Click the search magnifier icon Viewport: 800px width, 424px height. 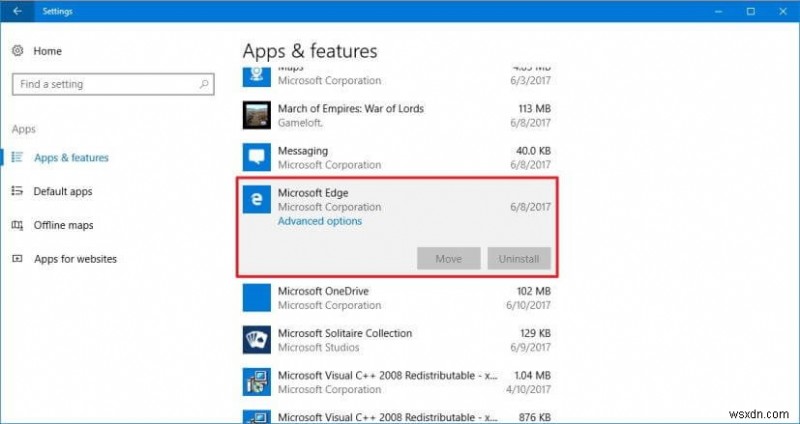click(x=204, y=84)
